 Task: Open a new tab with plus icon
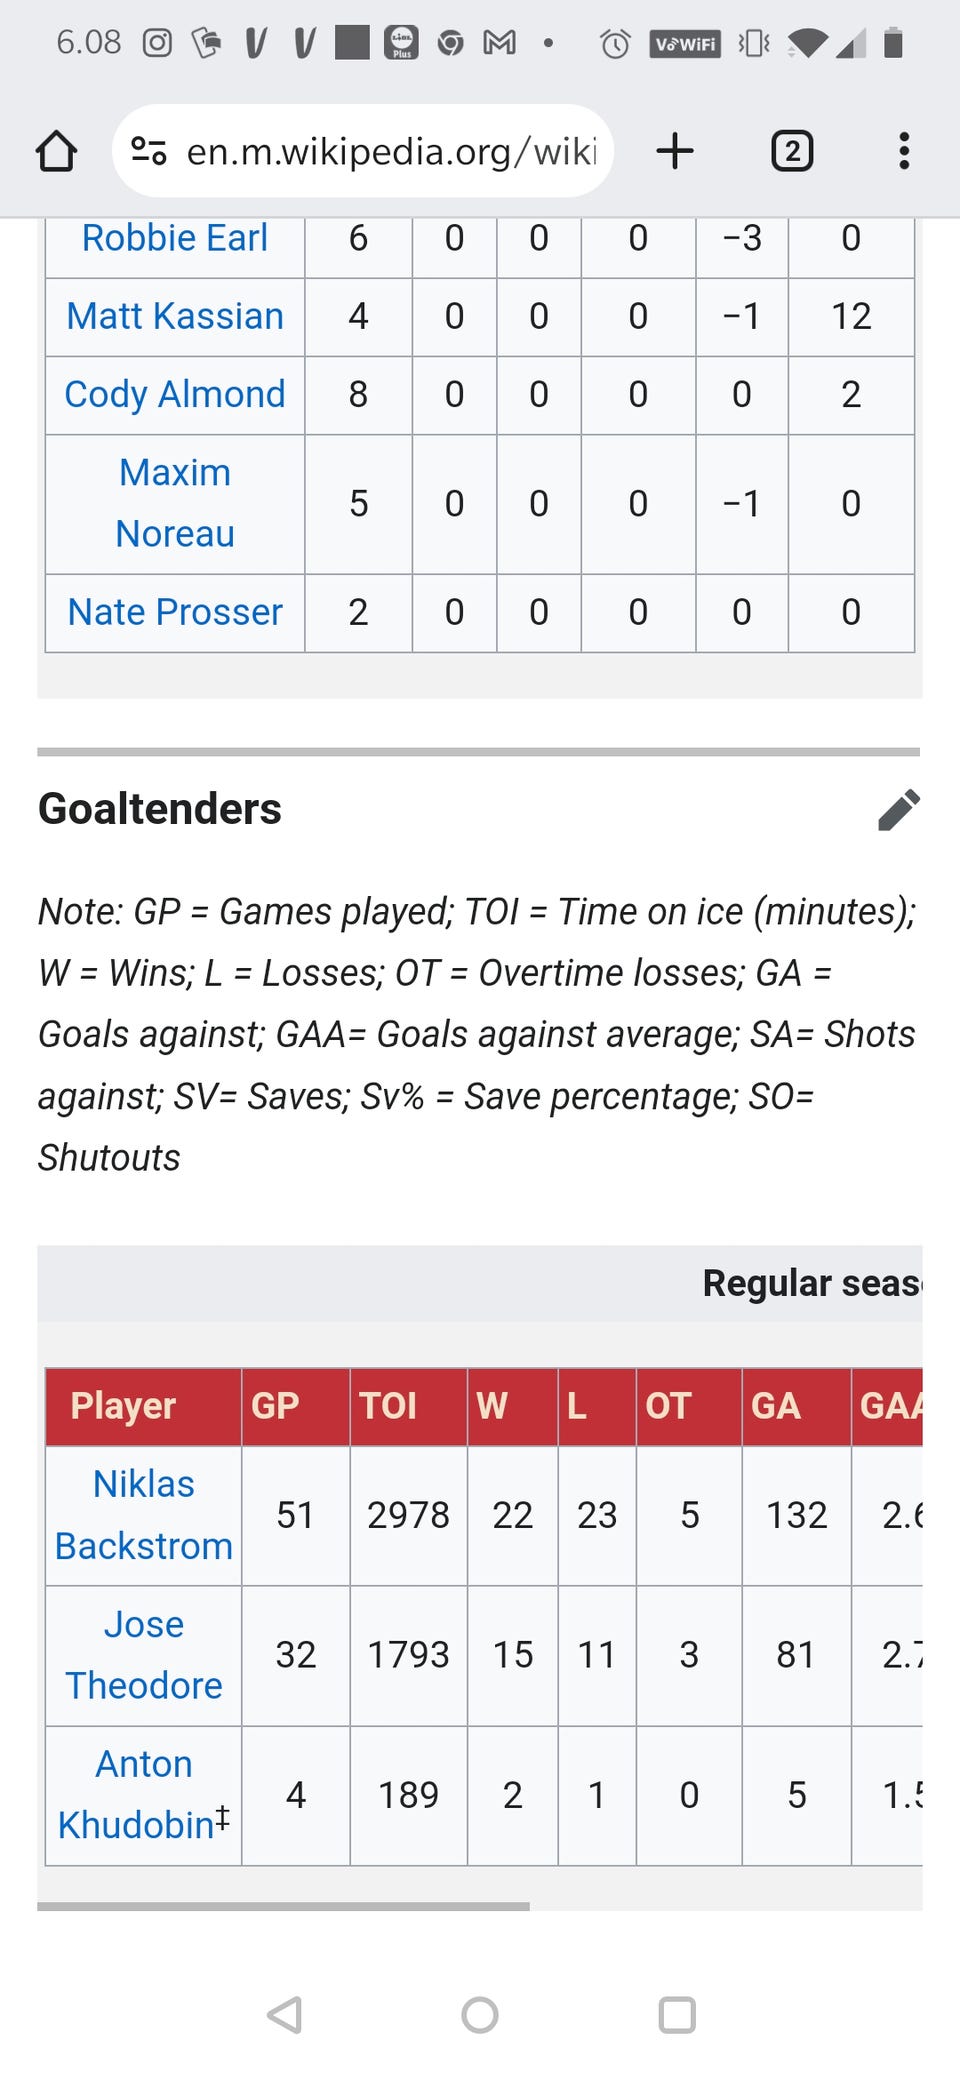point(675,152)
